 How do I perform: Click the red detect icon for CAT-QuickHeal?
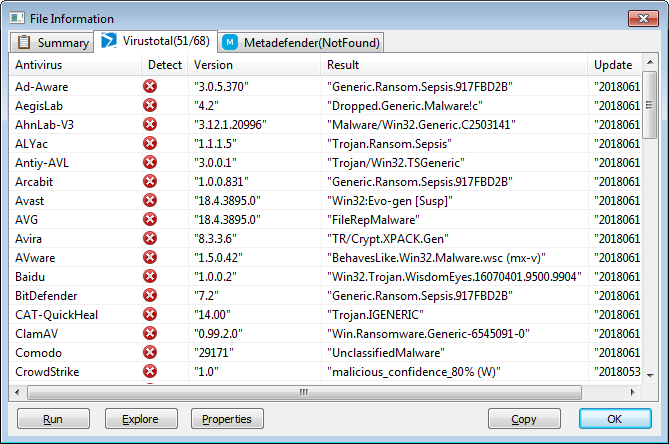pyautogui.click(x=150, y=314)
